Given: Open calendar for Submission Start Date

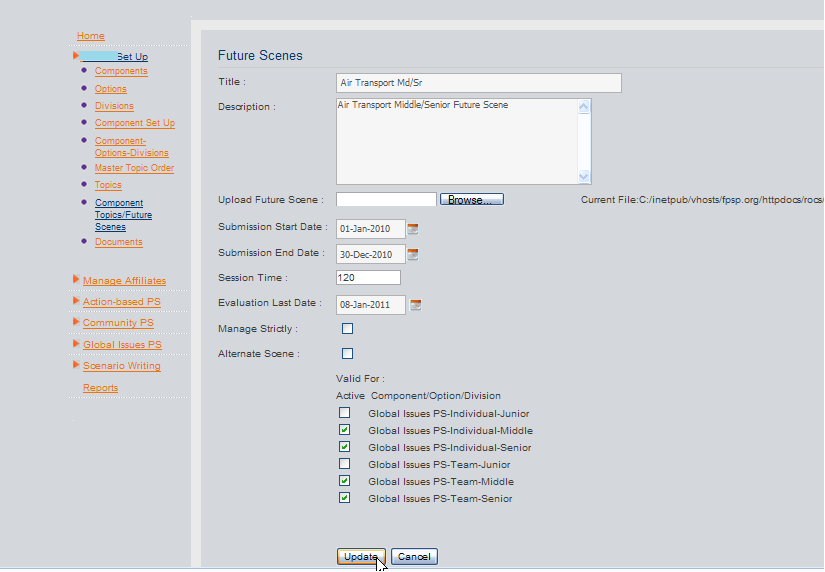Looking at the screenshot, I should [412, 229].
